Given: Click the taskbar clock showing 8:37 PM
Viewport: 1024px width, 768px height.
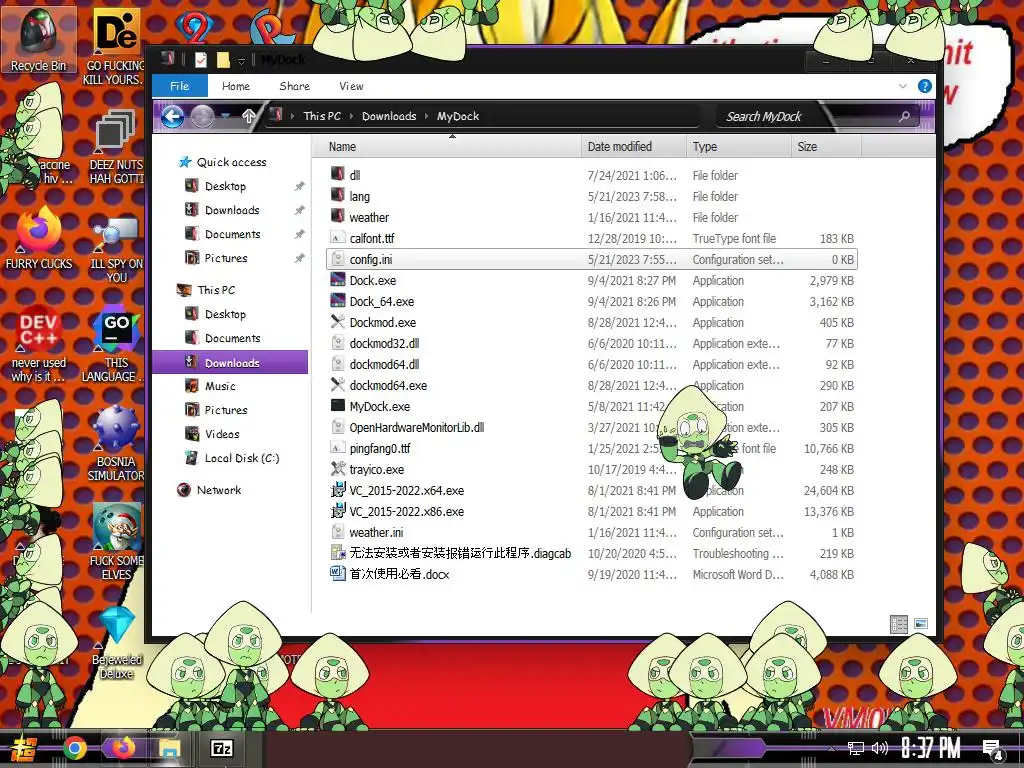Looking at the screenshot, I should 931,748.
